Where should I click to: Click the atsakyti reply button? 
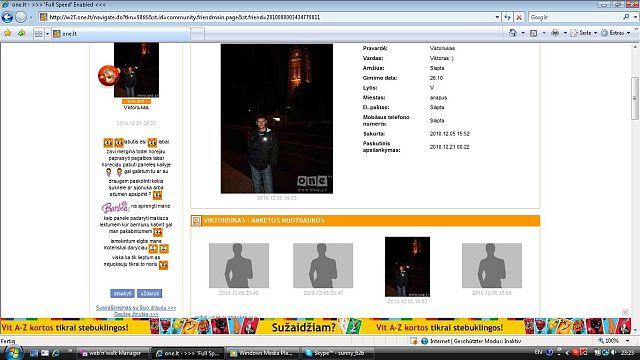pyautogui.click(x=122, y=293)
